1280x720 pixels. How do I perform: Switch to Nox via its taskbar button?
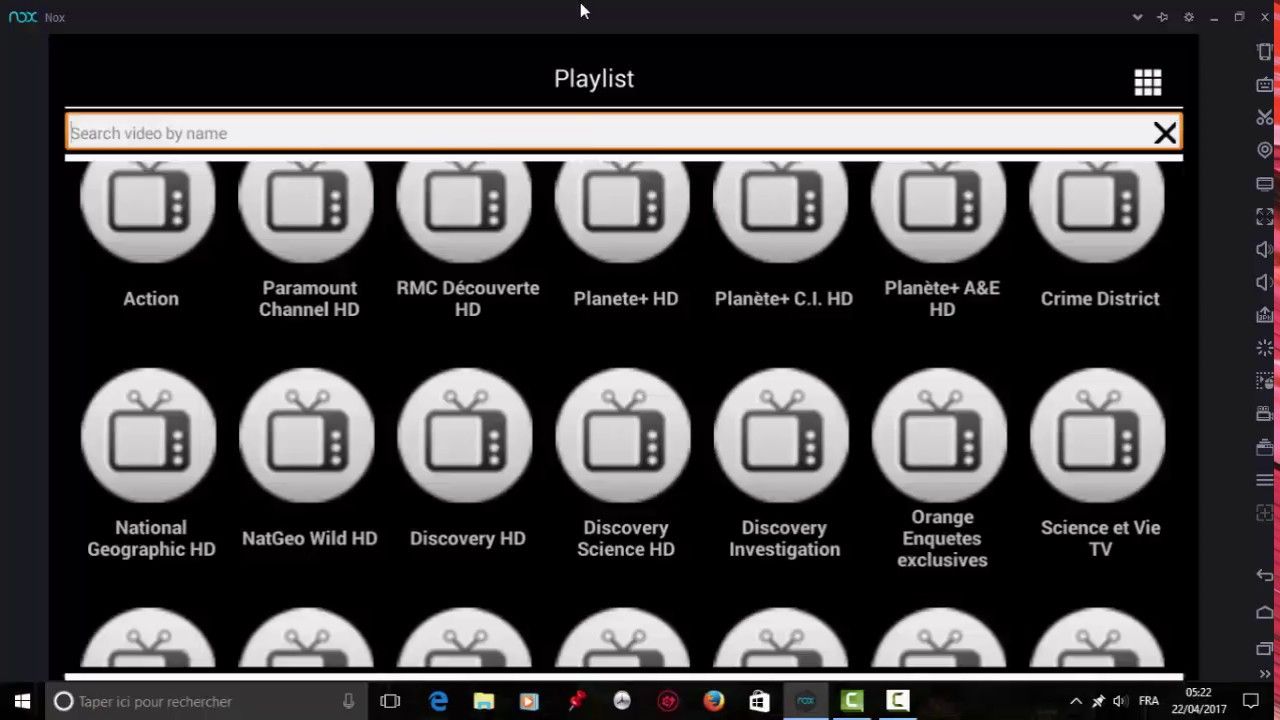pyautogui.click(x=806, y=701)
